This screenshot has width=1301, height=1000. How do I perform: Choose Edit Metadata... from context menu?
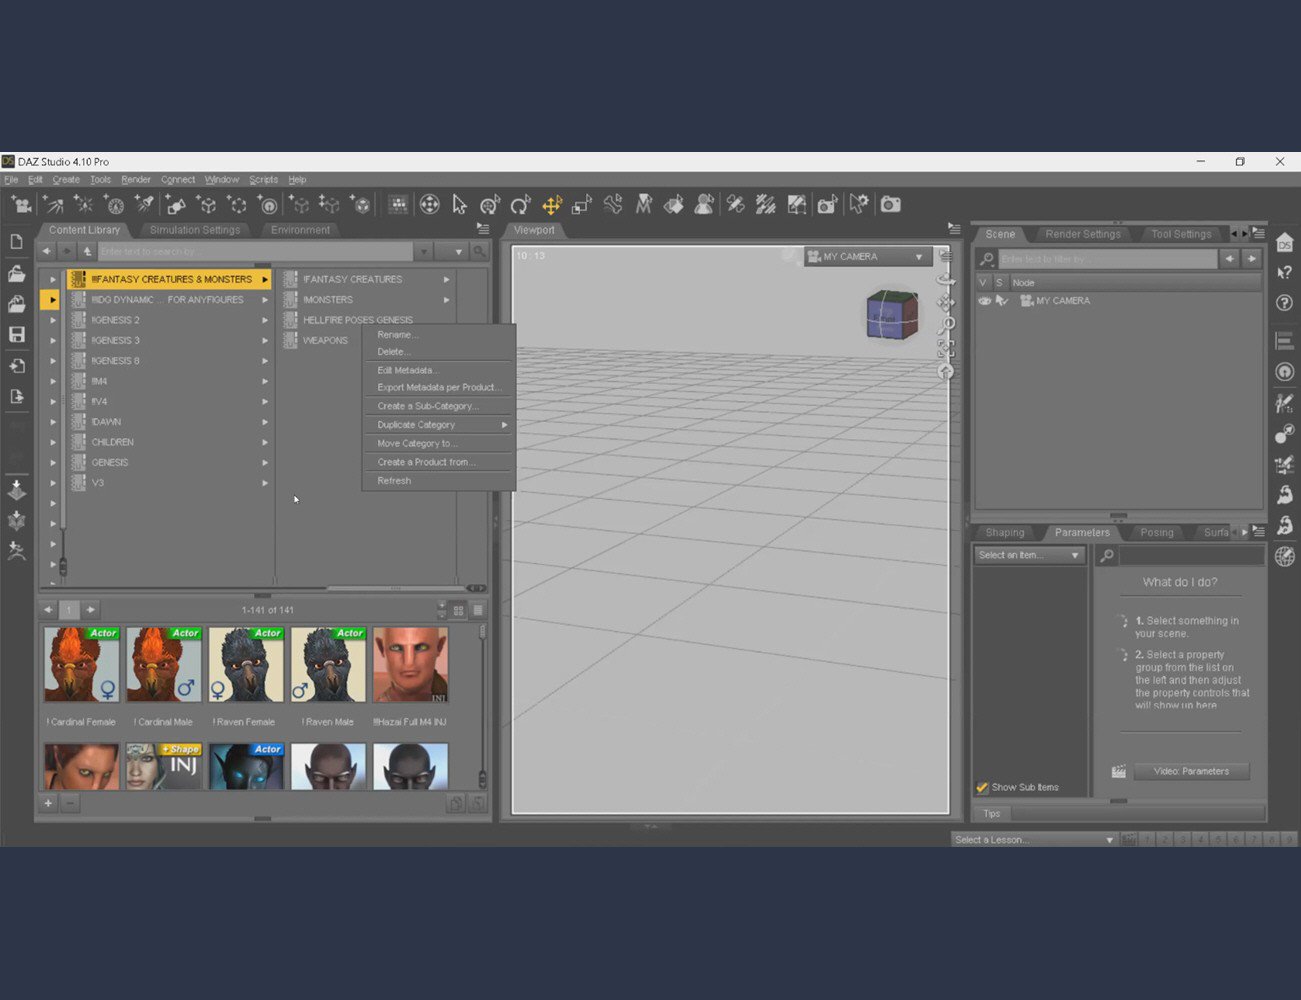pyautogui.click(x=438, y=370)
